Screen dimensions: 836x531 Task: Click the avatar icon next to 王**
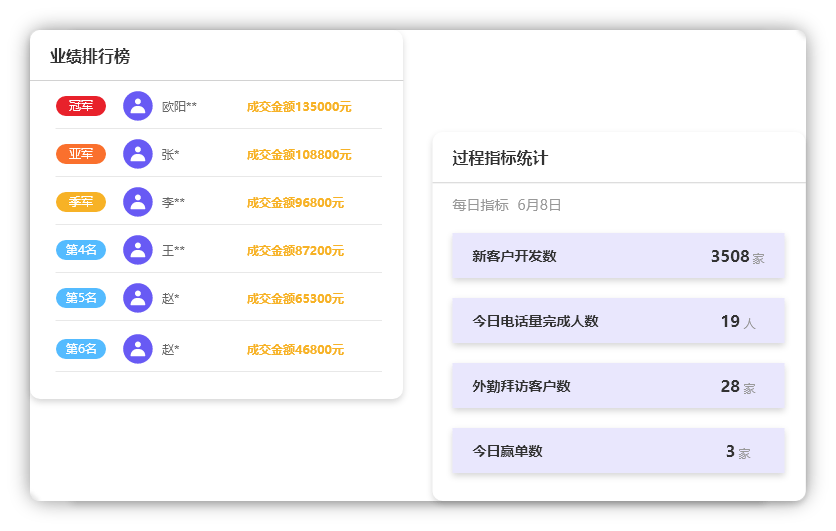(138, 250)
